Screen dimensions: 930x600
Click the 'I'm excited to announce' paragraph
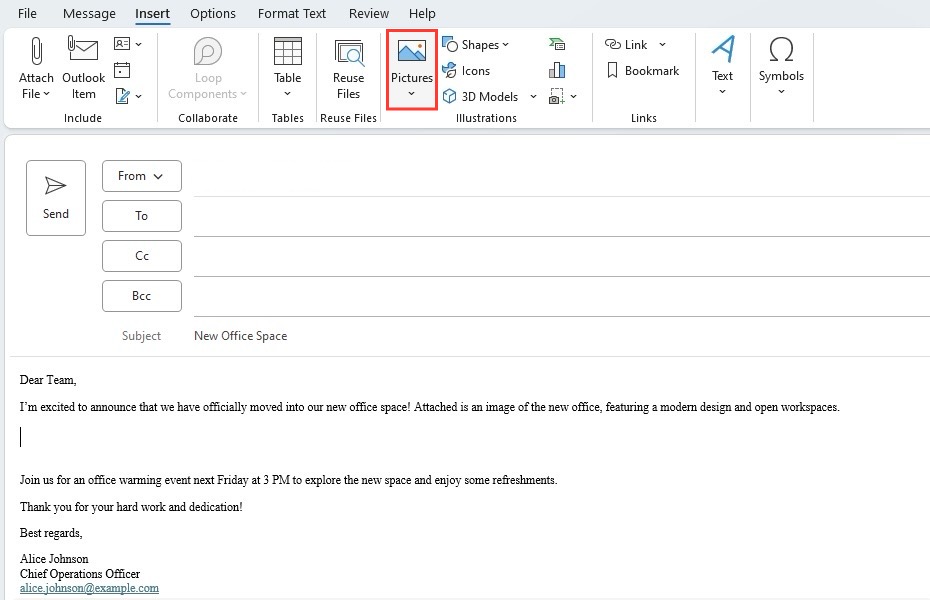[x=429, y=407]
